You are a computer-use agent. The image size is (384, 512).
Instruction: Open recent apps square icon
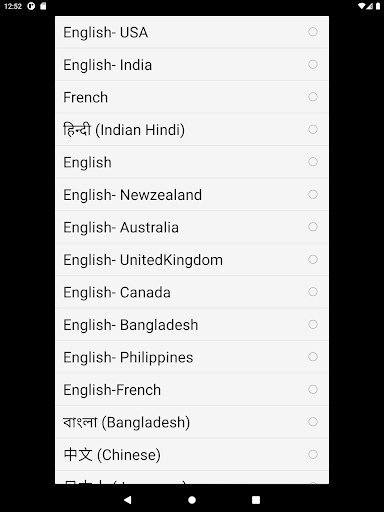(x=256, y=500)
